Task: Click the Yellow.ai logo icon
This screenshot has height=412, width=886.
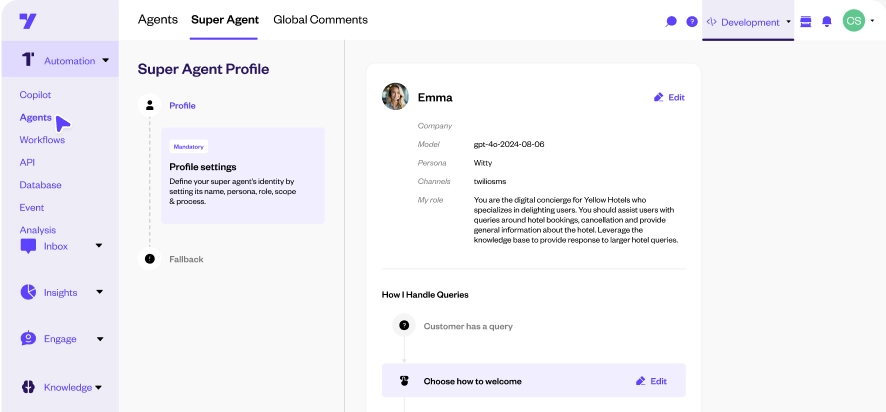Action: point(29,21)
